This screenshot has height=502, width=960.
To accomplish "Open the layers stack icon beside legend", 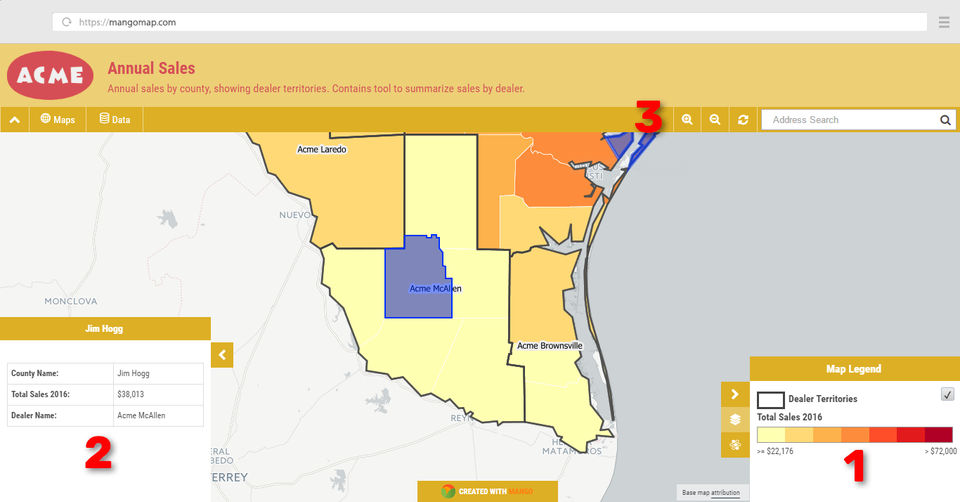I will tap(735, 419).
